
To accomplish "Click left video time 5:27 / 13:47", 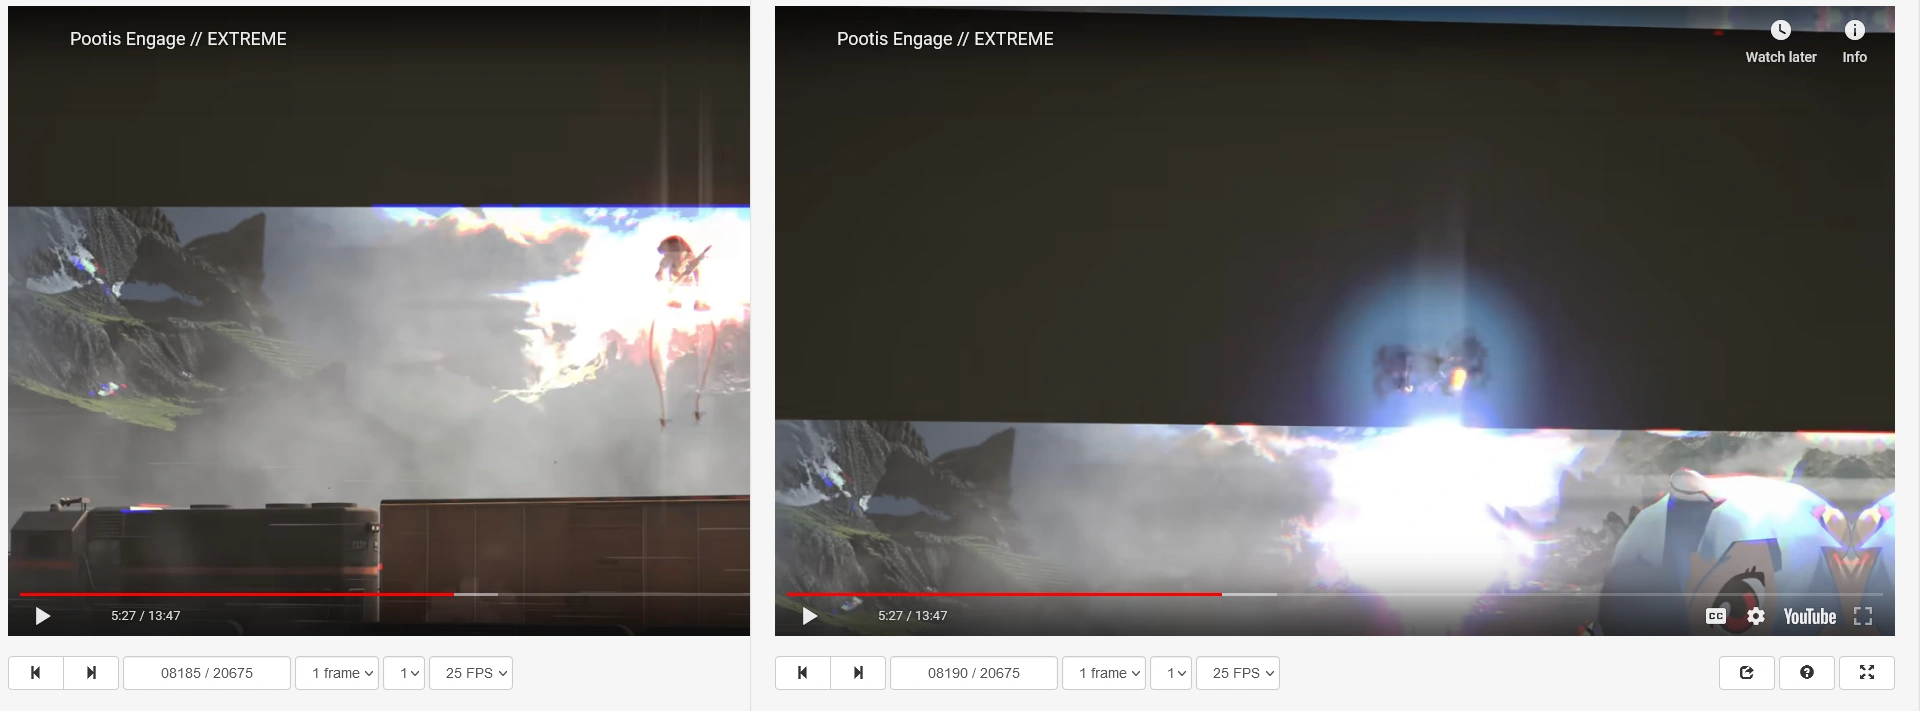I will tap(146, 616).
